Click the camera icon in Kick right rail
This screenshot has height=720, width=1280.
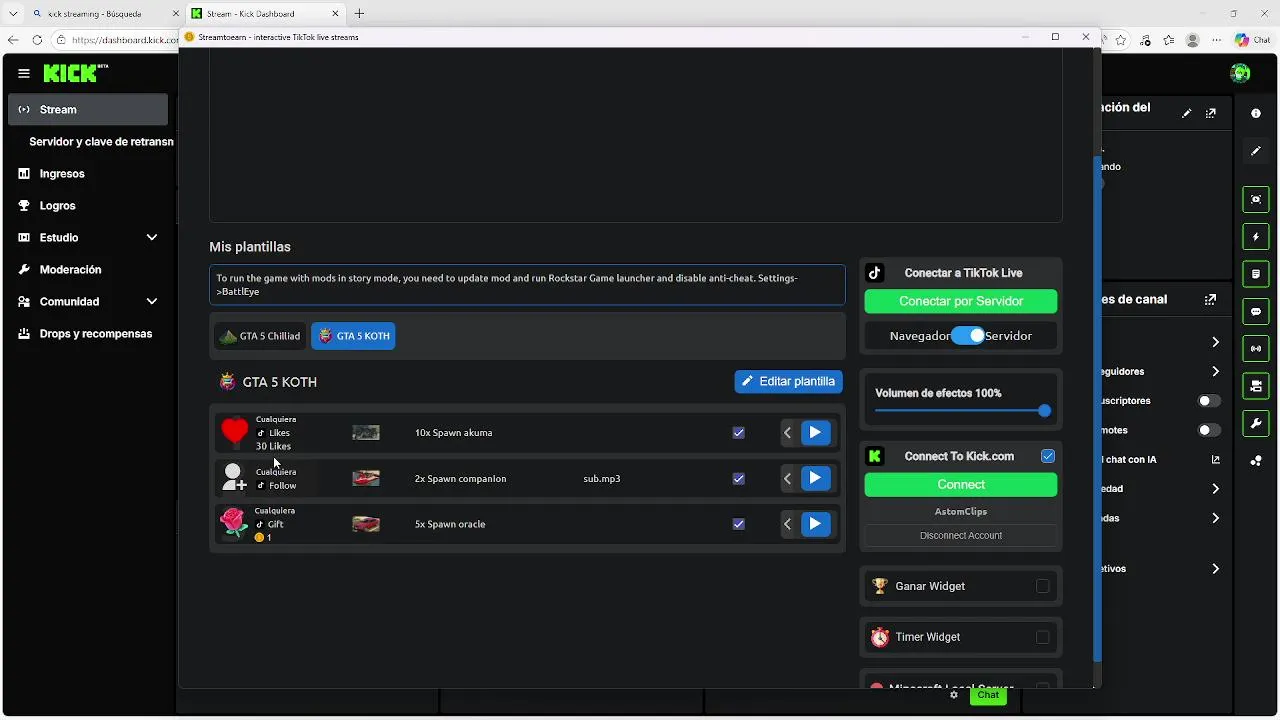(1256, 386)
